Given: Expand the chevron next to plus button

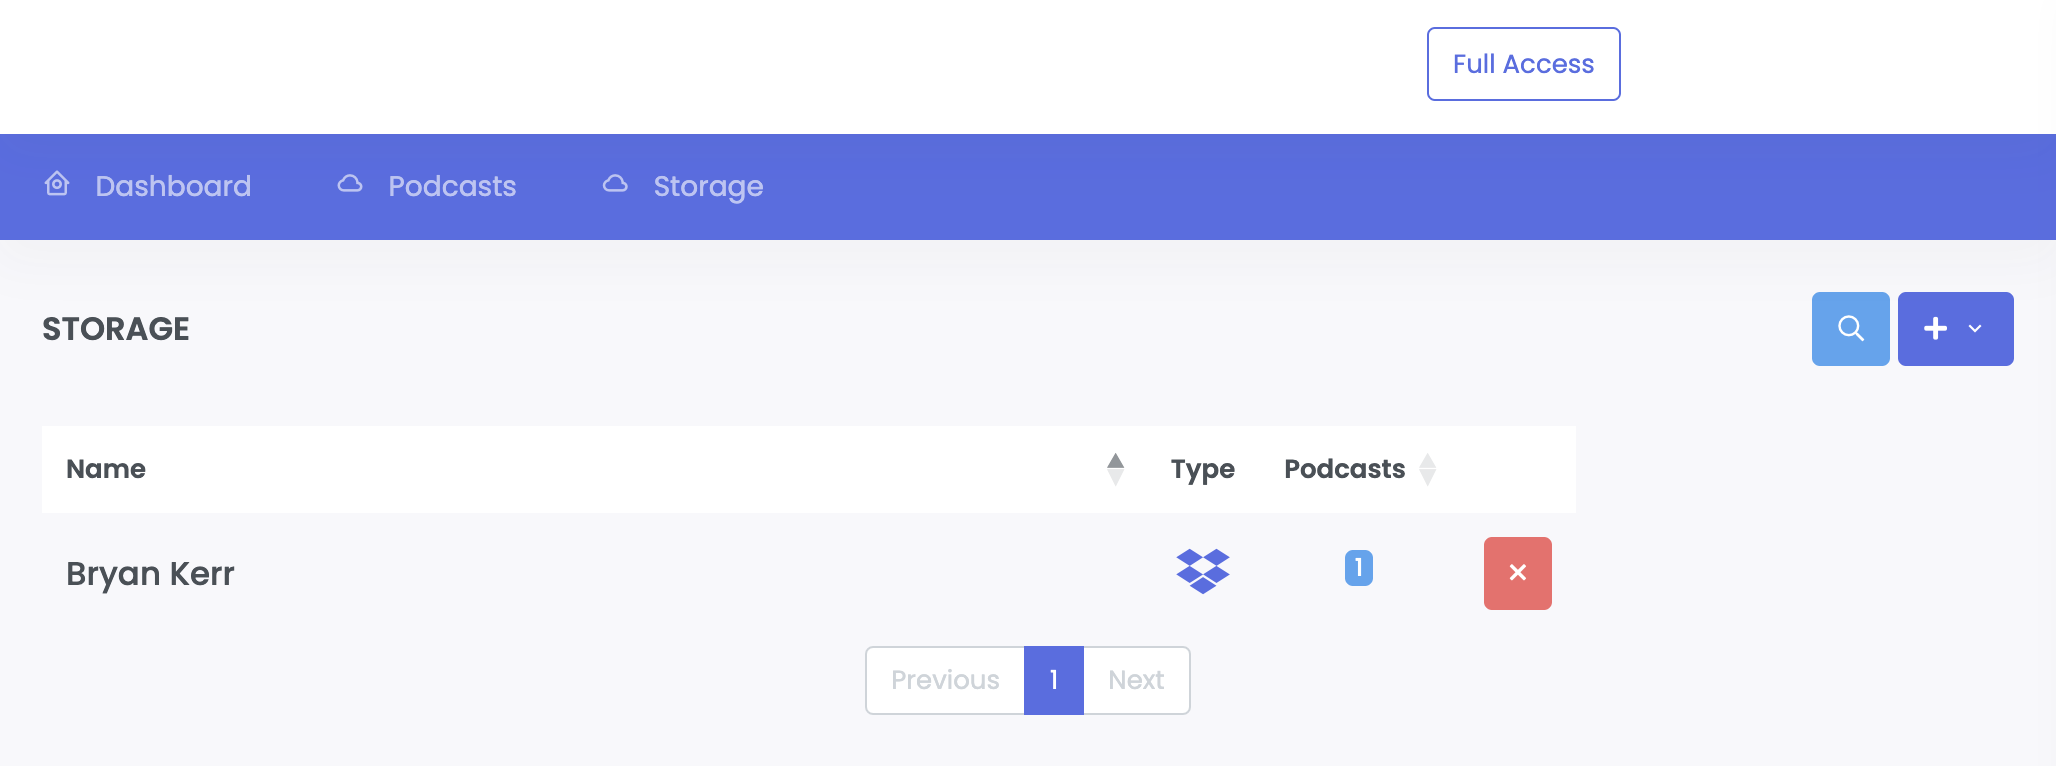Looking at the screenshot, I should click(1975, 329).
